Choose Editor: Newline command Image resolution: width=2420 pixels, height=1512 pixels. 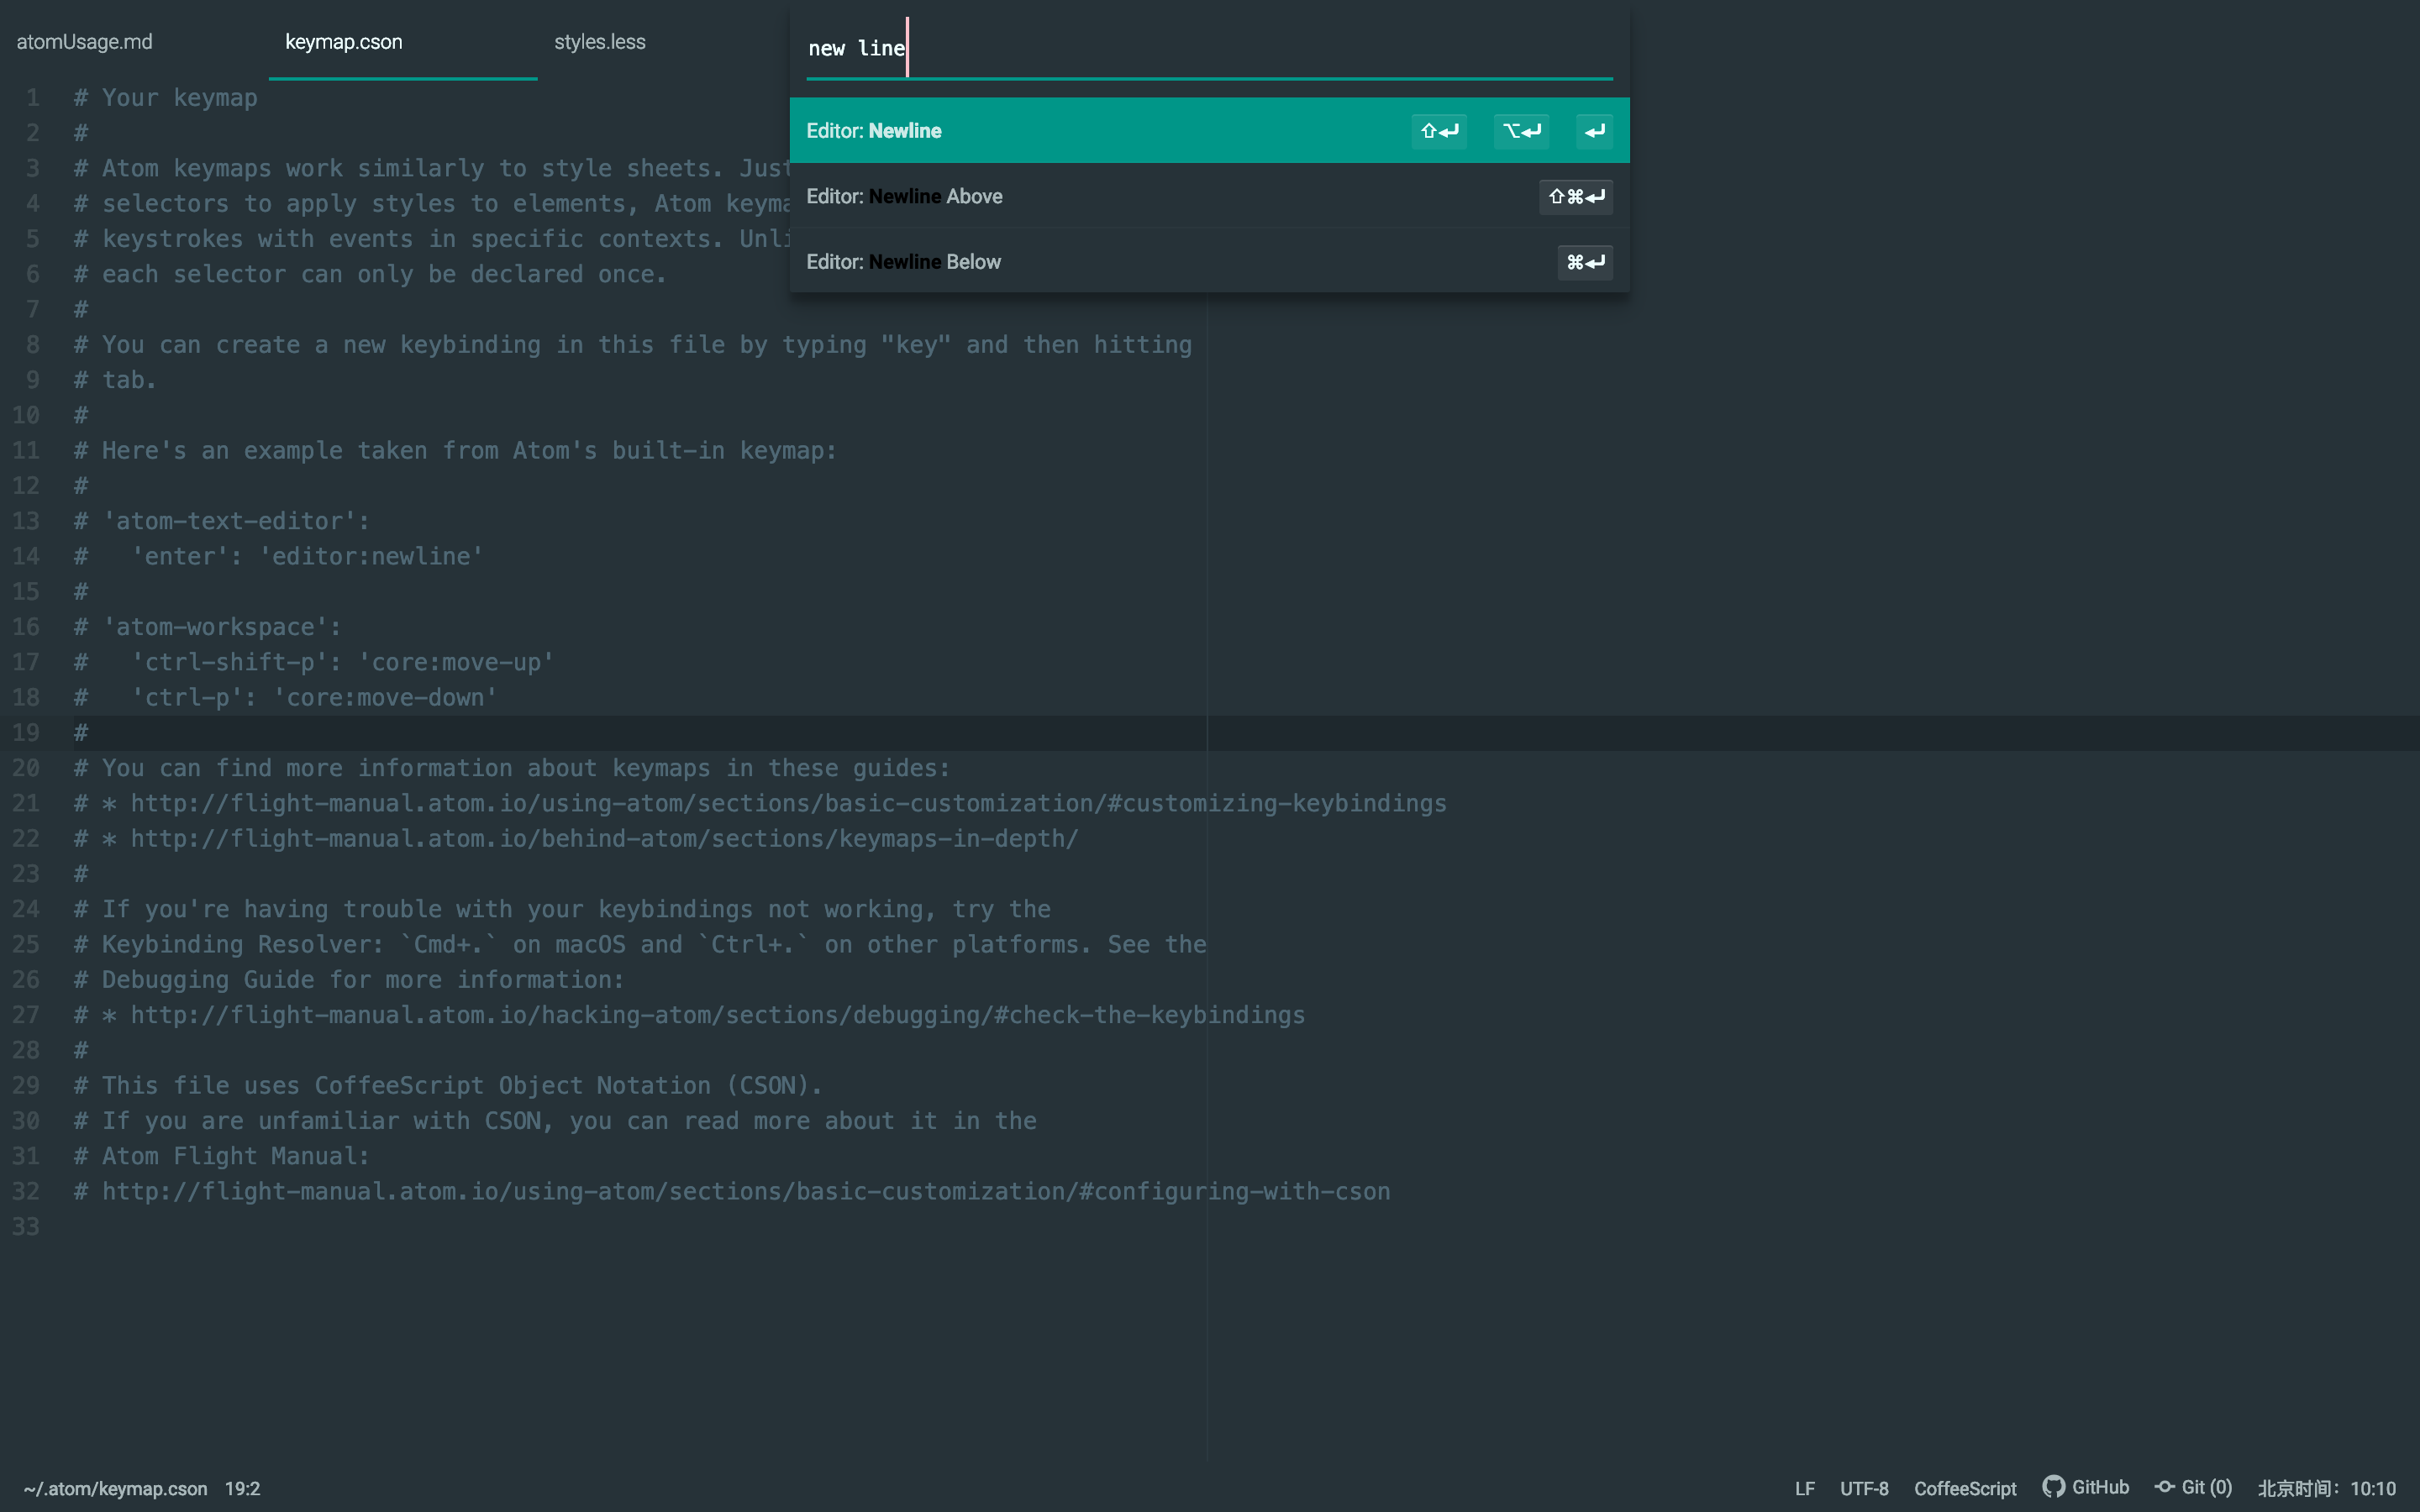pos(1000,131)
